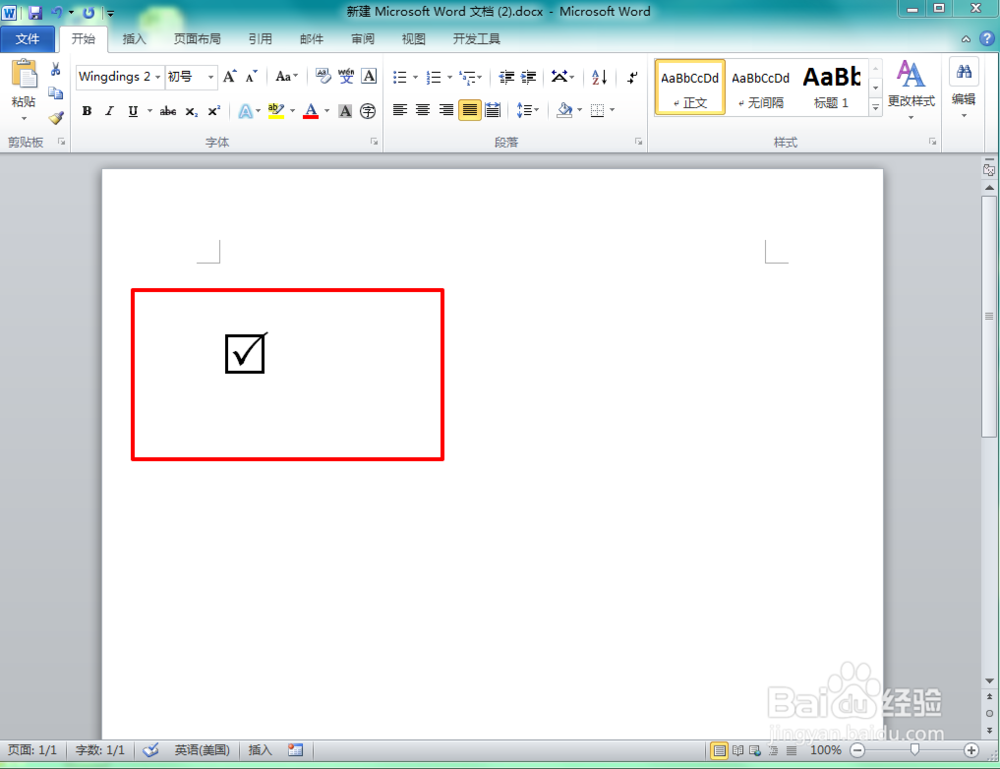
Task: Increase paragraph indent
Action: [x=529, y=77]
